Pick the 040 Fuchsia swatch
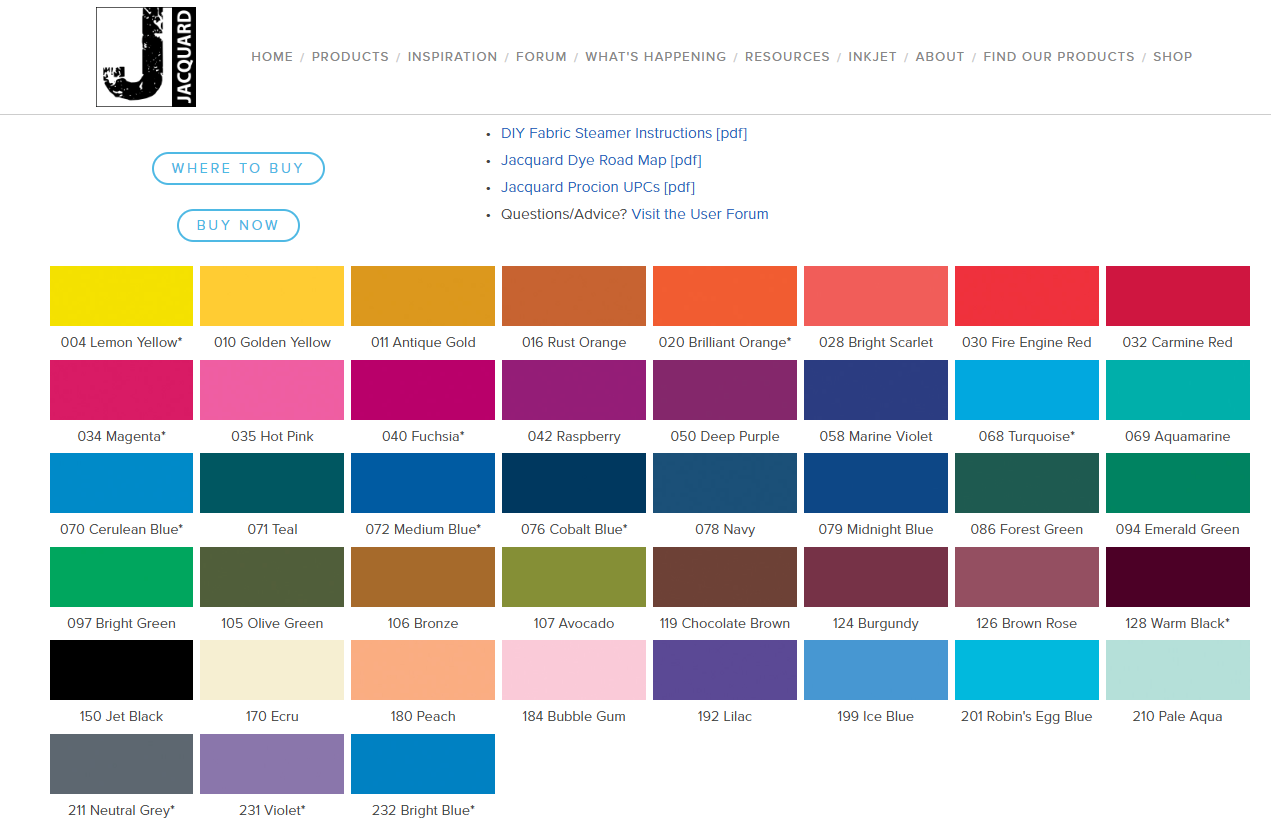The width and height of the screenshot is (1271, 830). pos(423,390)
